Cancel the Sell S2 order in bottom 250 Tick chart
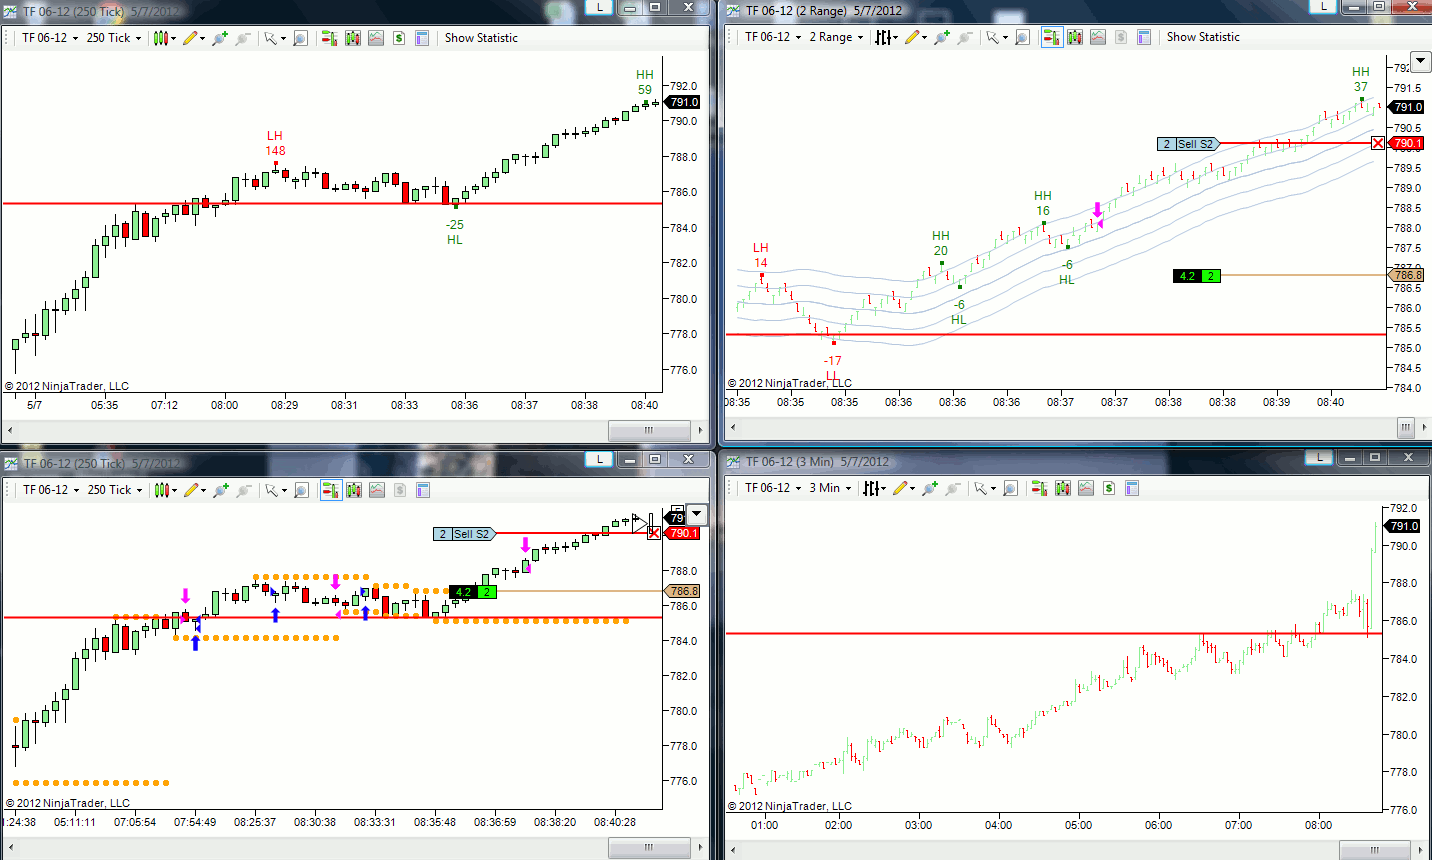This screenshot has width=1432, height=860. pyautogui.click(x=654, y=533)
